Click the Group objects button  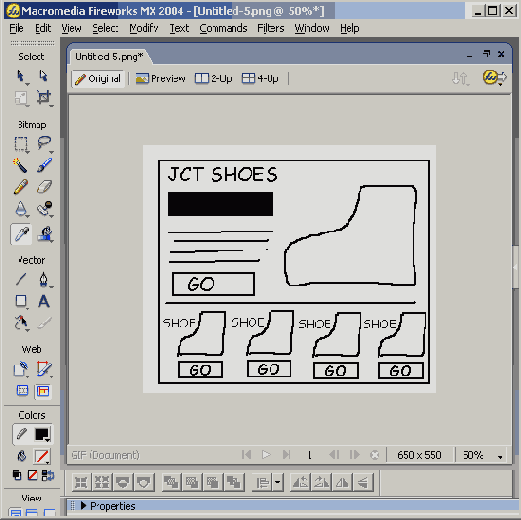pyautogui.click(x=81, y=482)
